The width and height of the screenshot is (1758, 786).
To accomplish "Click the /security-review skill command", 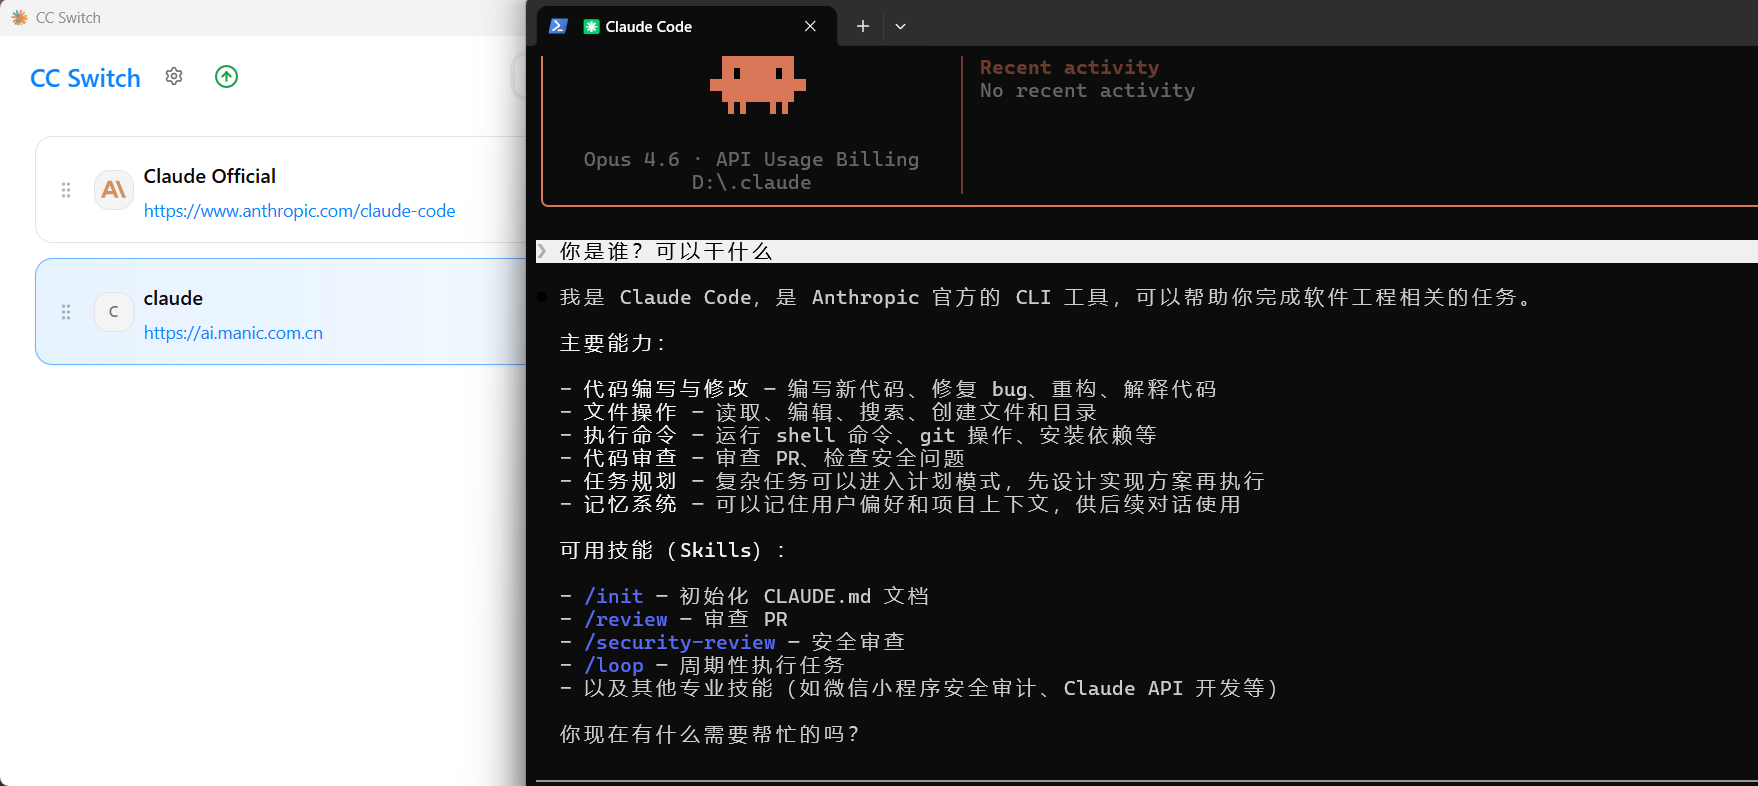I will 680,642.
